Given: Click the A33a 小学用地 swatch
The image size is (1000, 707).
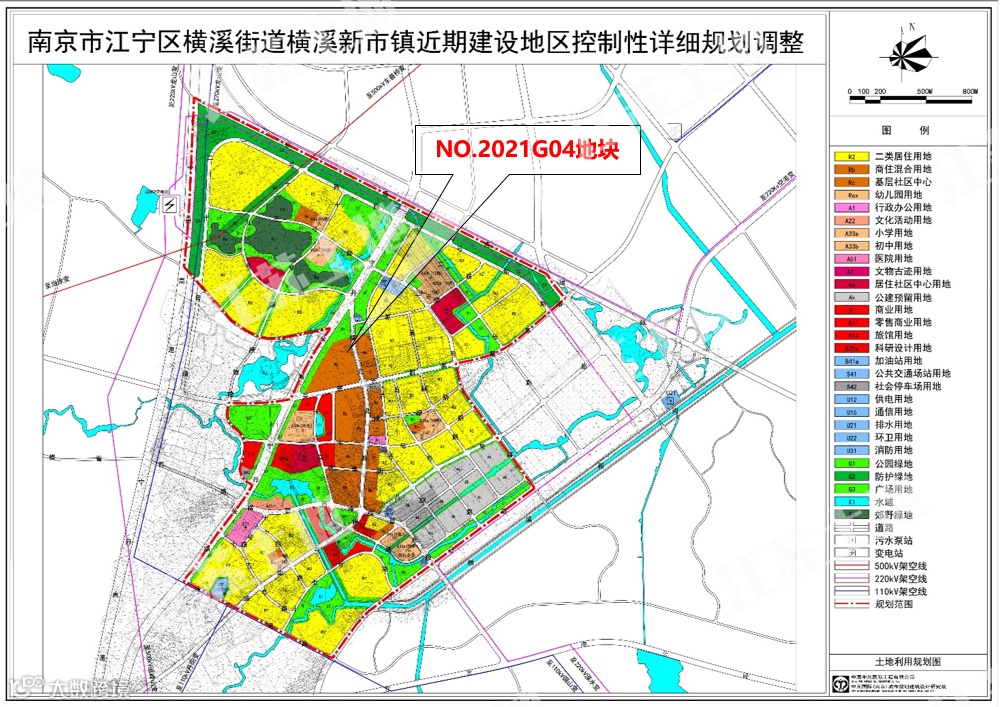Looking at the screenshot, I should pos(851,233).
